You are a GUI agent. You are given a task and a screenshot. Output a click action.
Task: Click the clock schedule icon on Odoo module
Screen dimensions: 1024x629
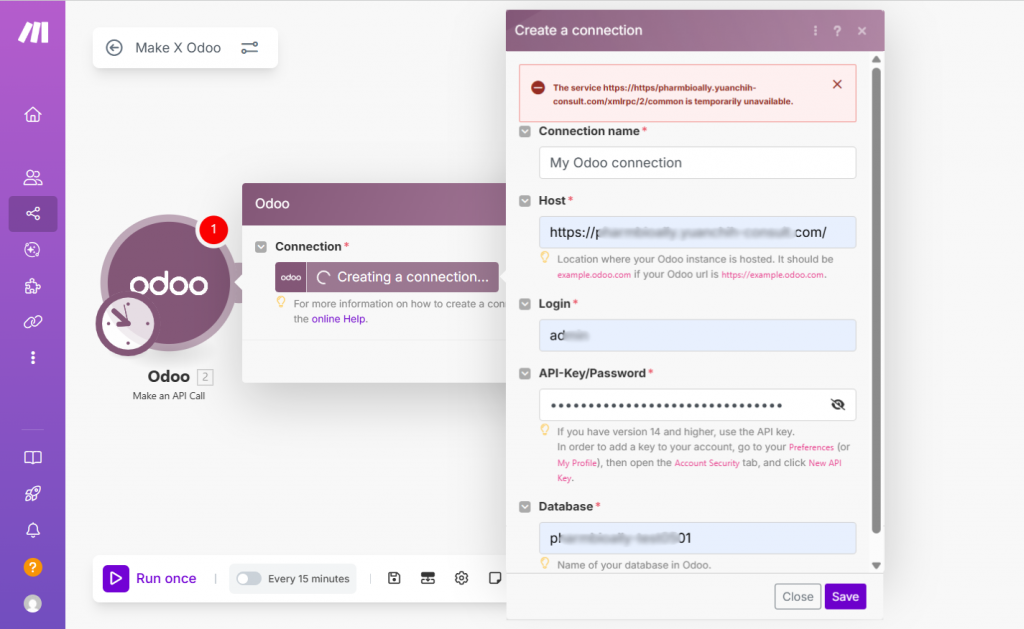pos(126,323)
